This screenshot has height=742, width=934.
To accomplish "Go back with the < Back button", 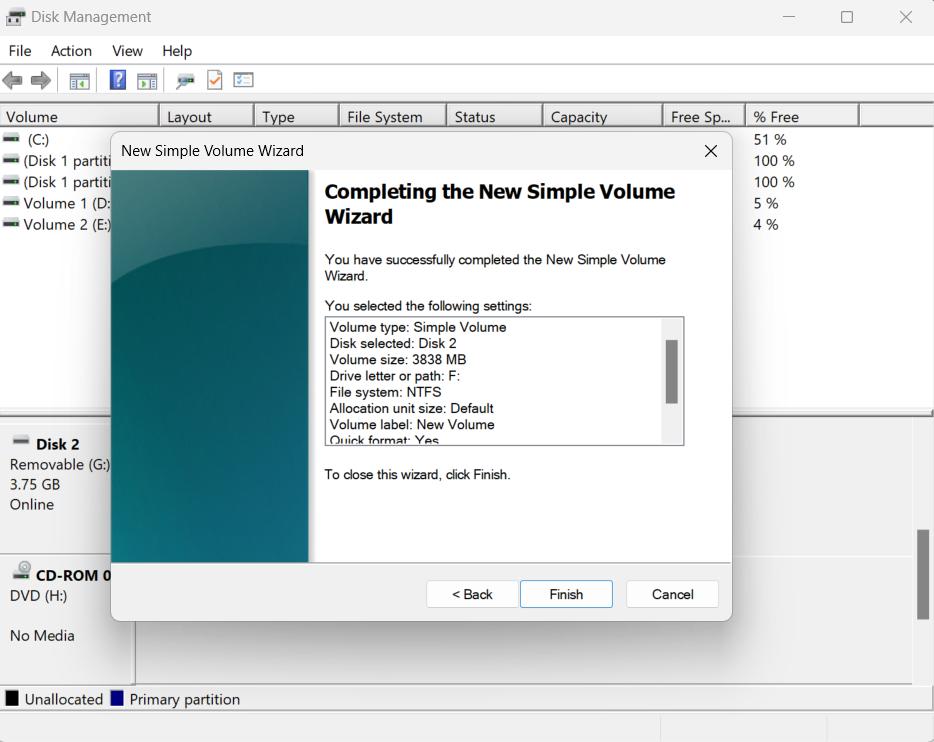I will [x=472, y=594].
